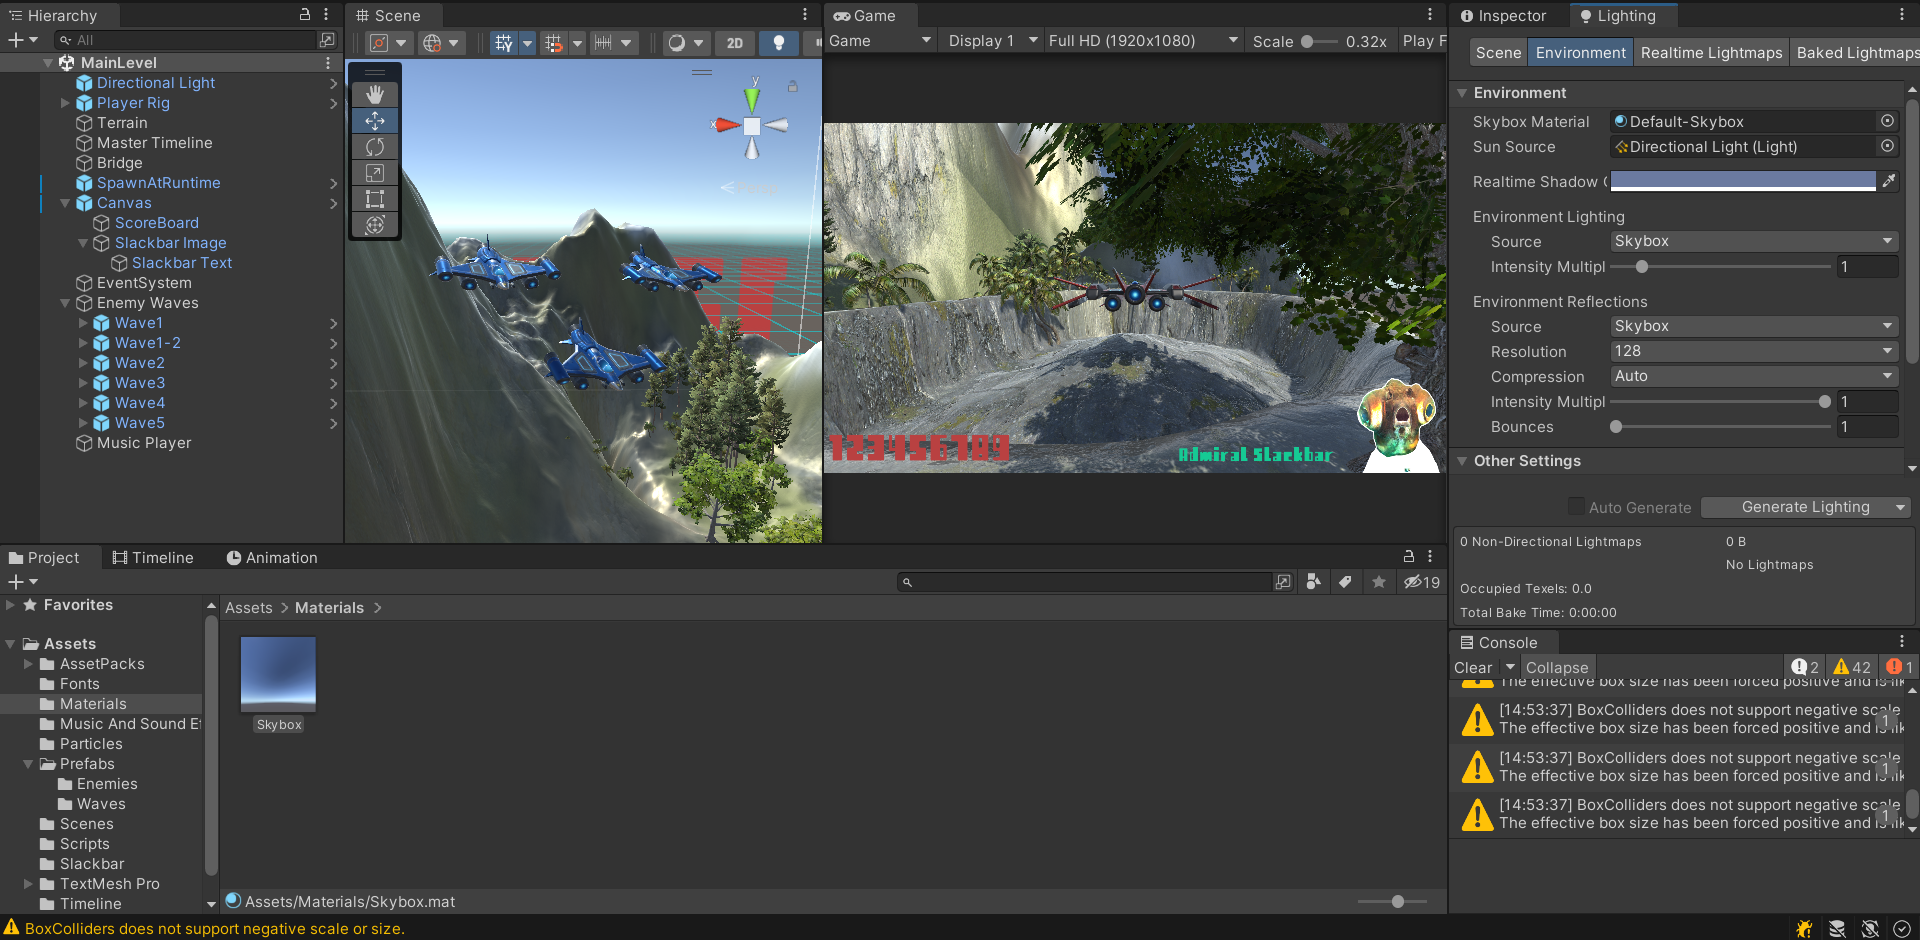Select the Transform tool in Scene overlay
Screen dimensions: 1920x940
coord(375,225)
